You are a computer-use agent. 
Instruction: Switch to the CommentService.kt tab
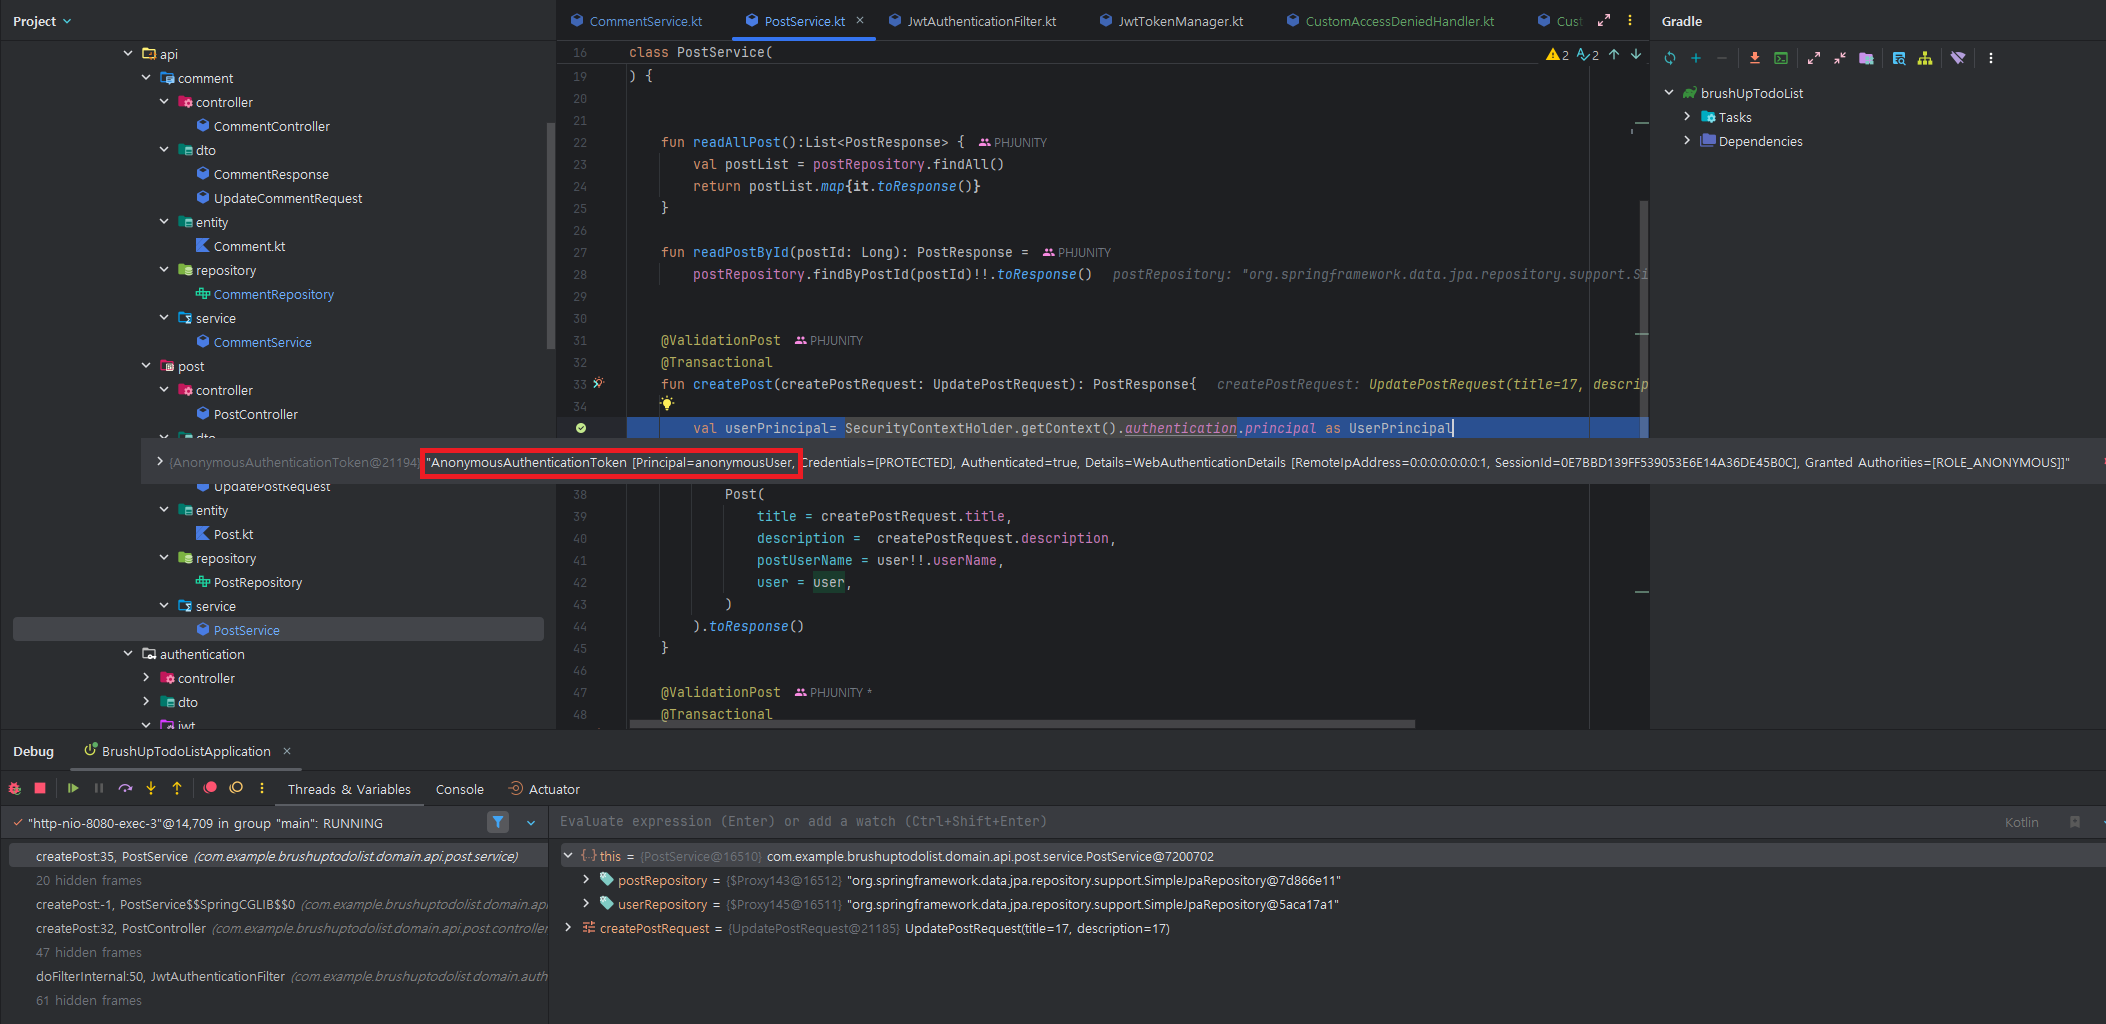click(636, 21)
